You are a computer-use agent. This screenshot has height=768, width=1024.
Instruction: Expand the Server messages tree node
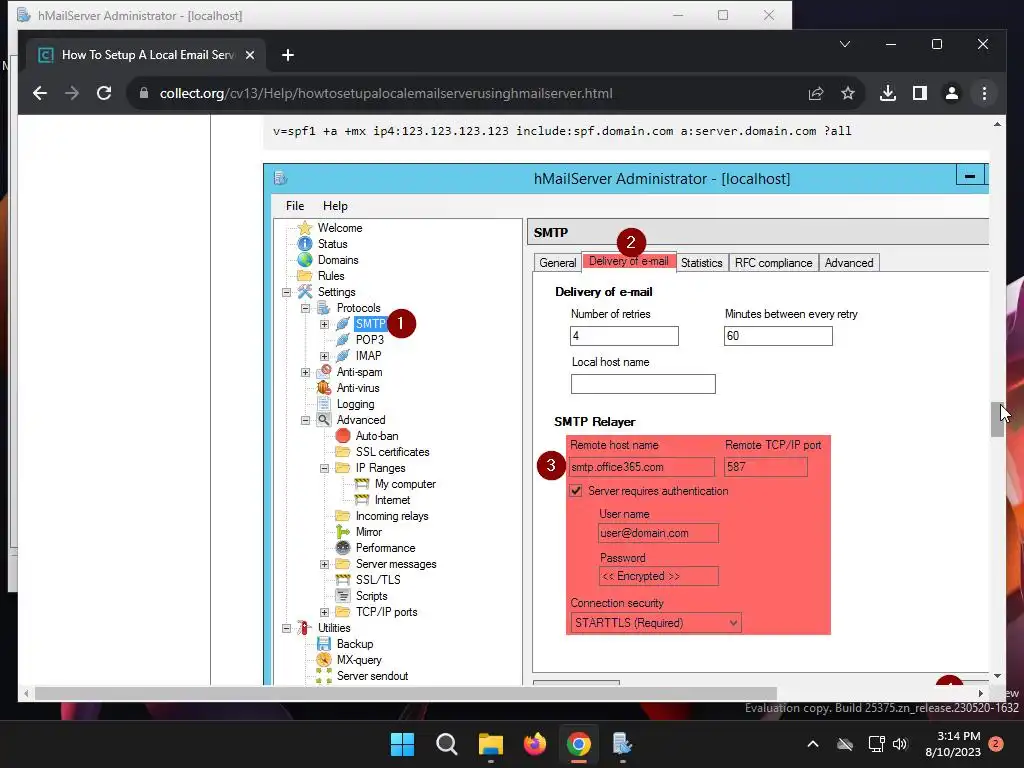pos(325,564)
